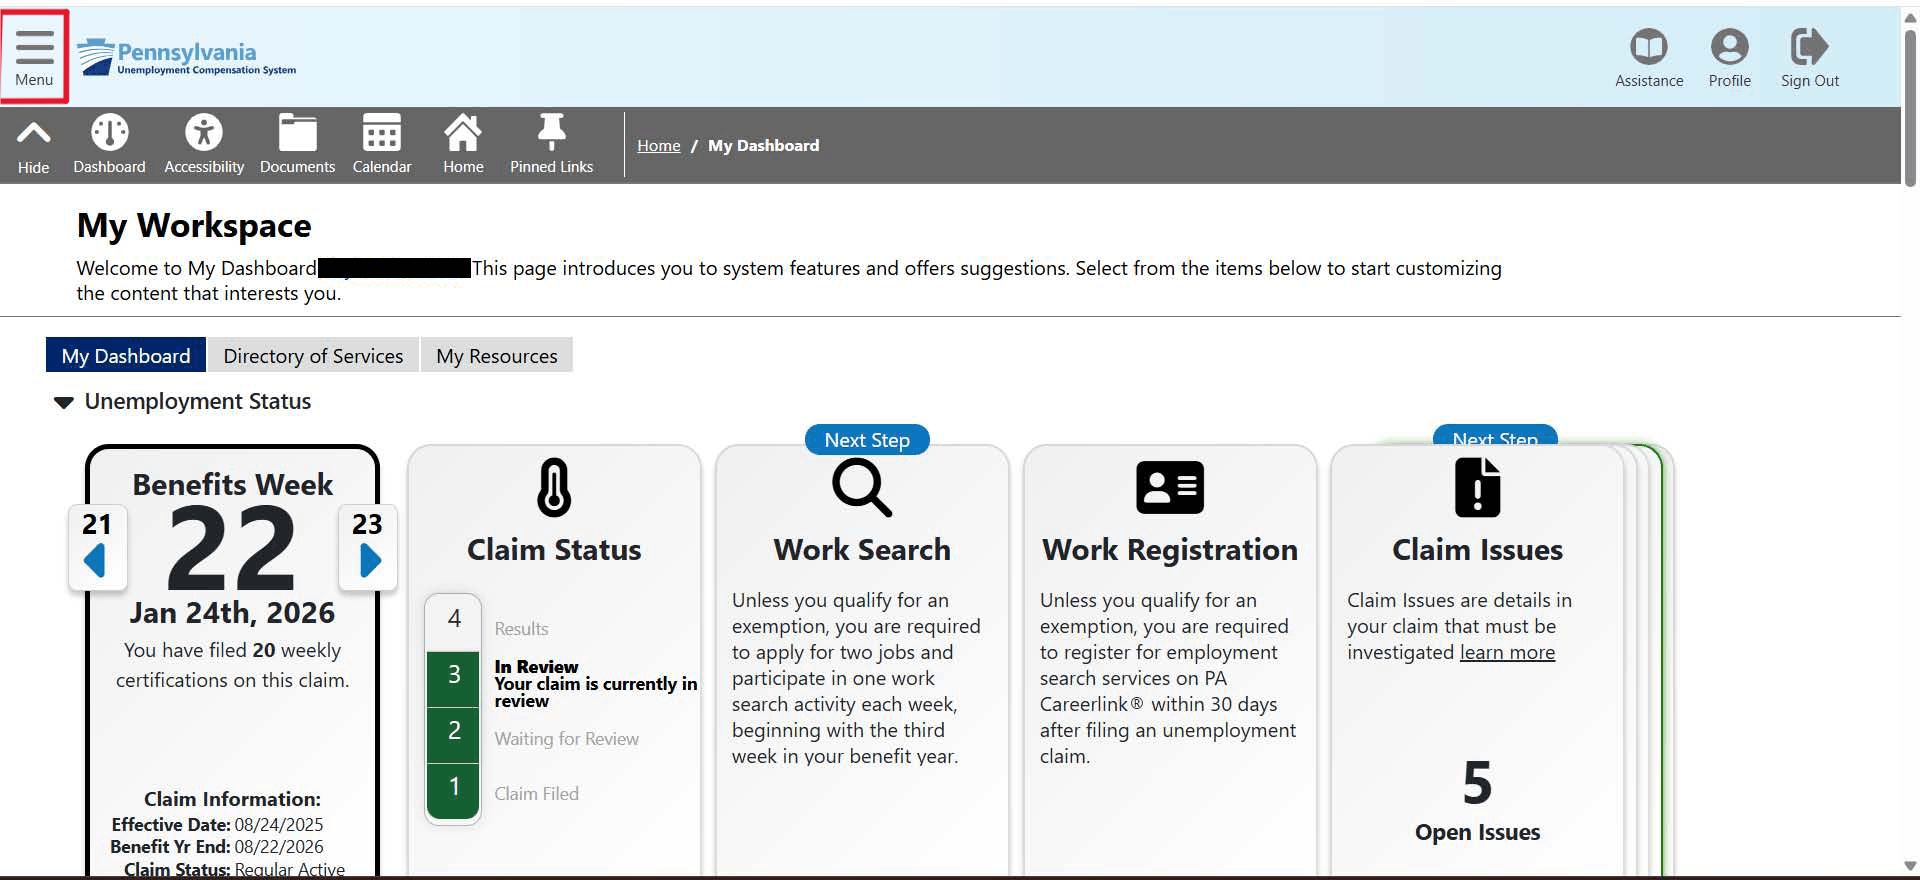1920x880 pixels.
Task: Switch to My Resources tab
Action: point(496,356)
